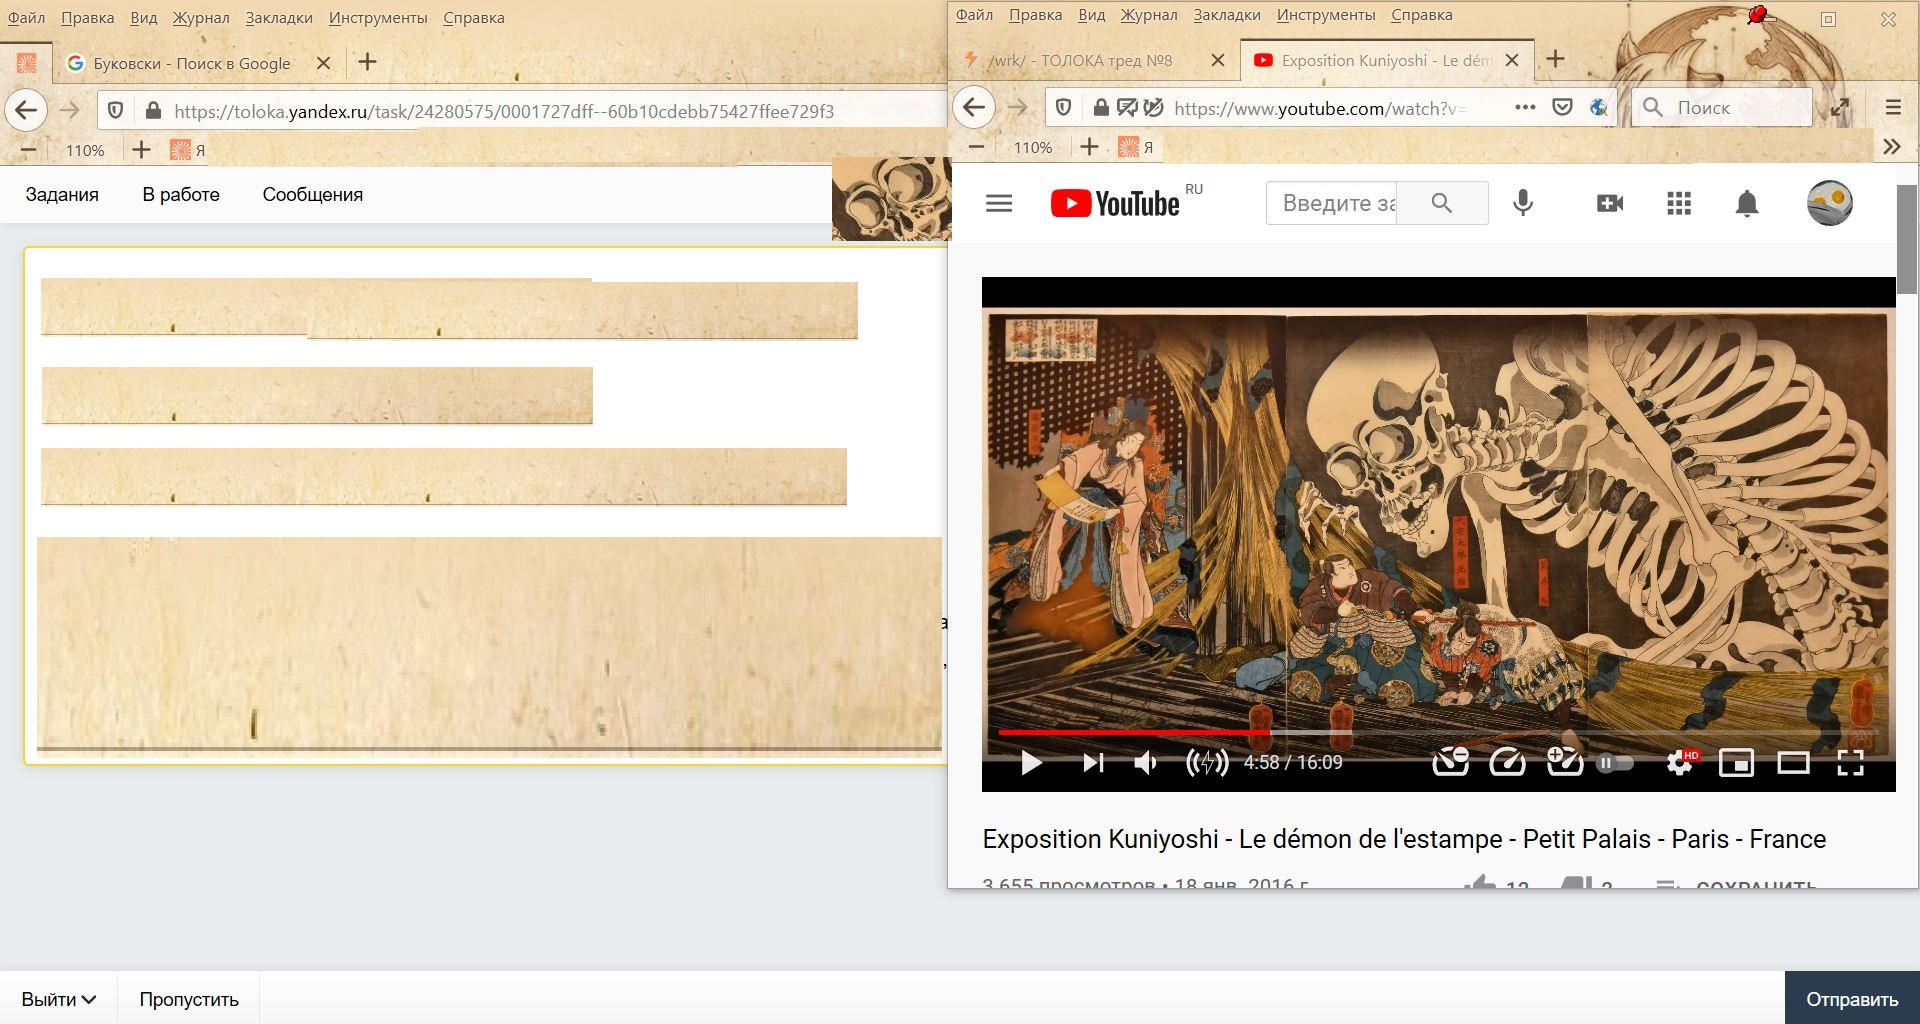Enable miniplayer mode
This screenshot has width=1920, height=1024.
point(1736,763)
